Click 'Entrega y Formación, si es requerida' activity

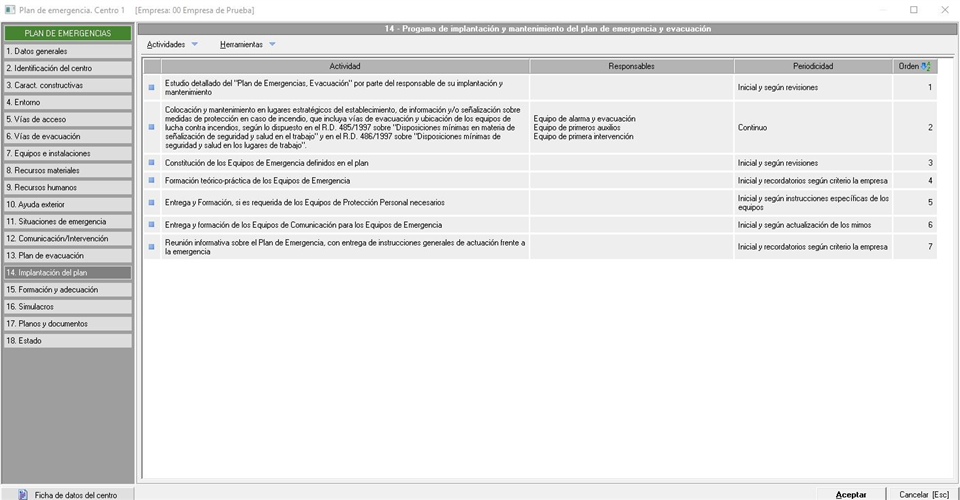click(345, 203)
